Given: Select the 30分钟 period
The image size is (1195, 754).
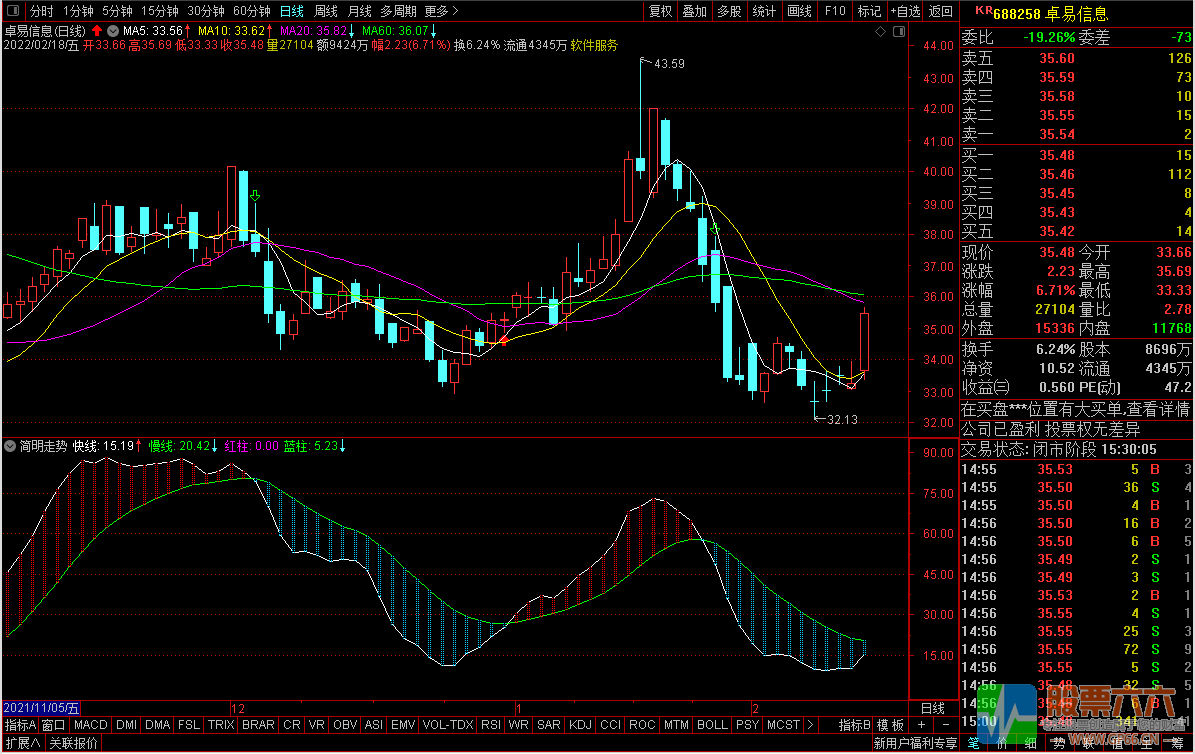Looking at the screenshot, I should (206, 11).
